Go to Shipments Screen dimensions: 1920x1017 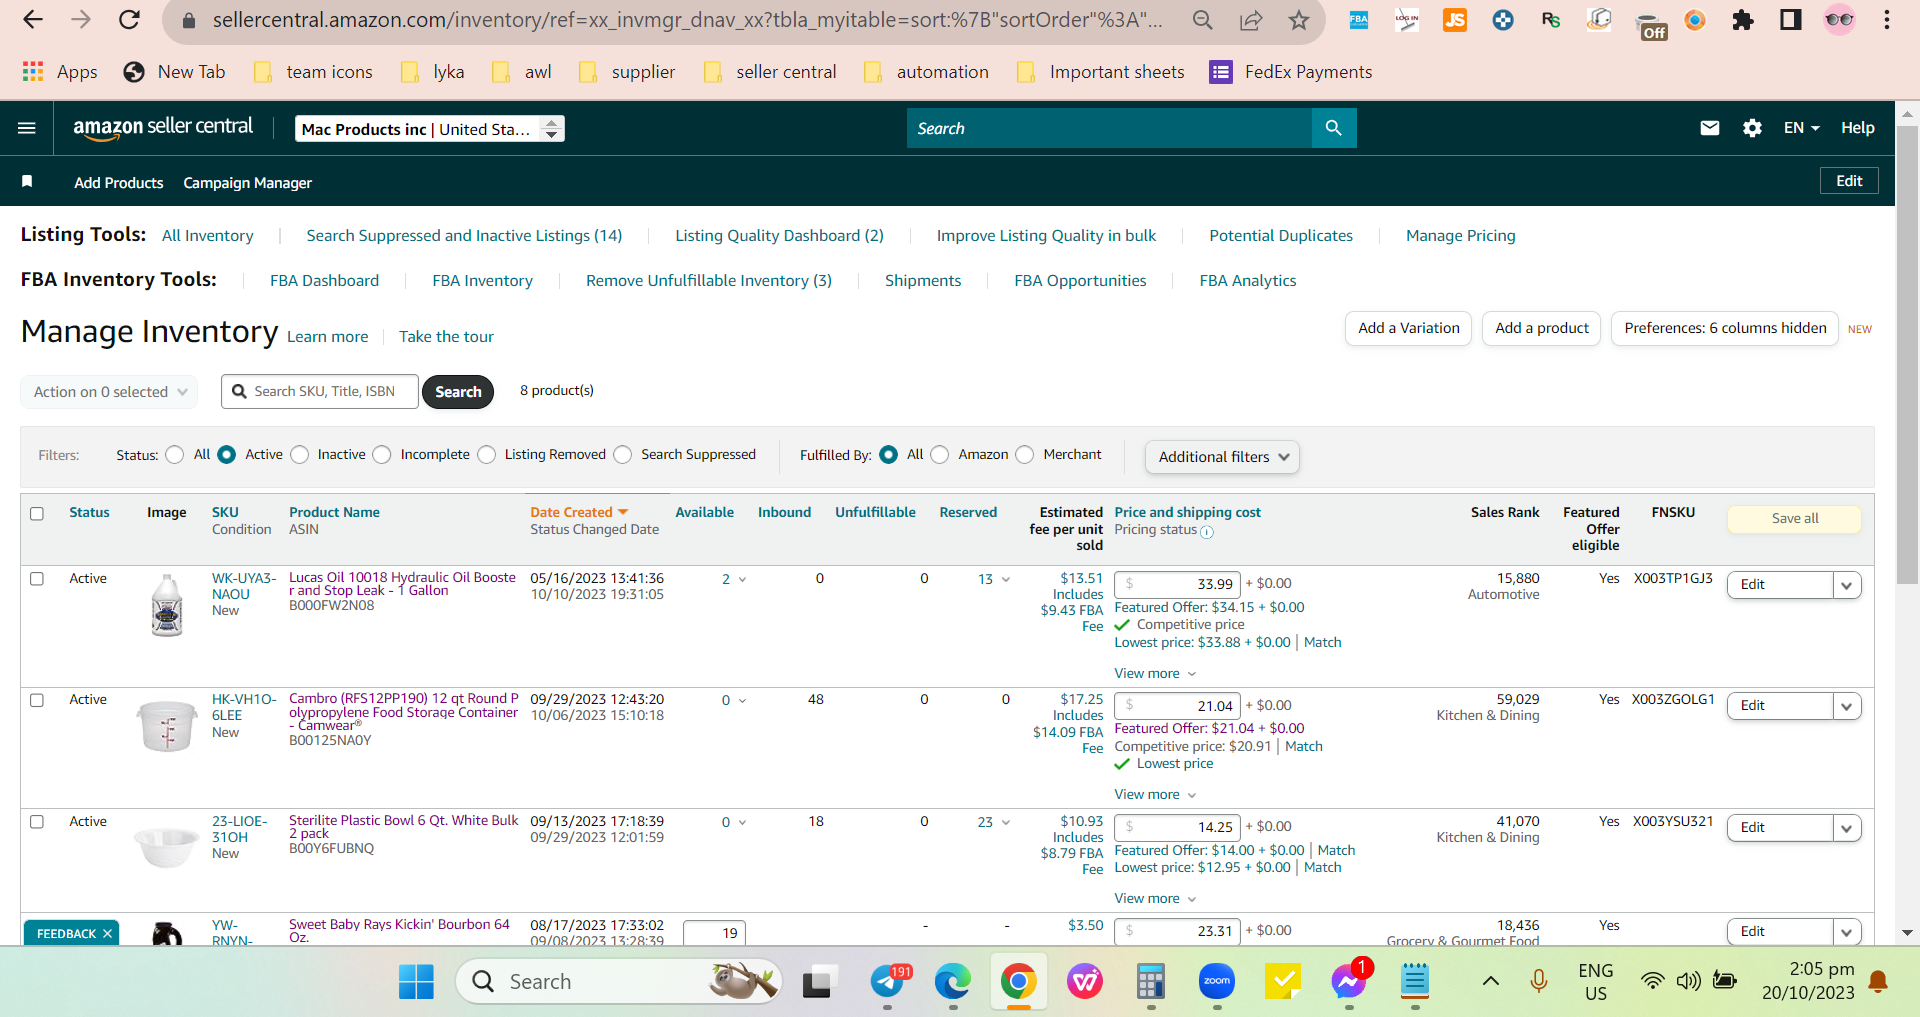(x=923, y=281)
